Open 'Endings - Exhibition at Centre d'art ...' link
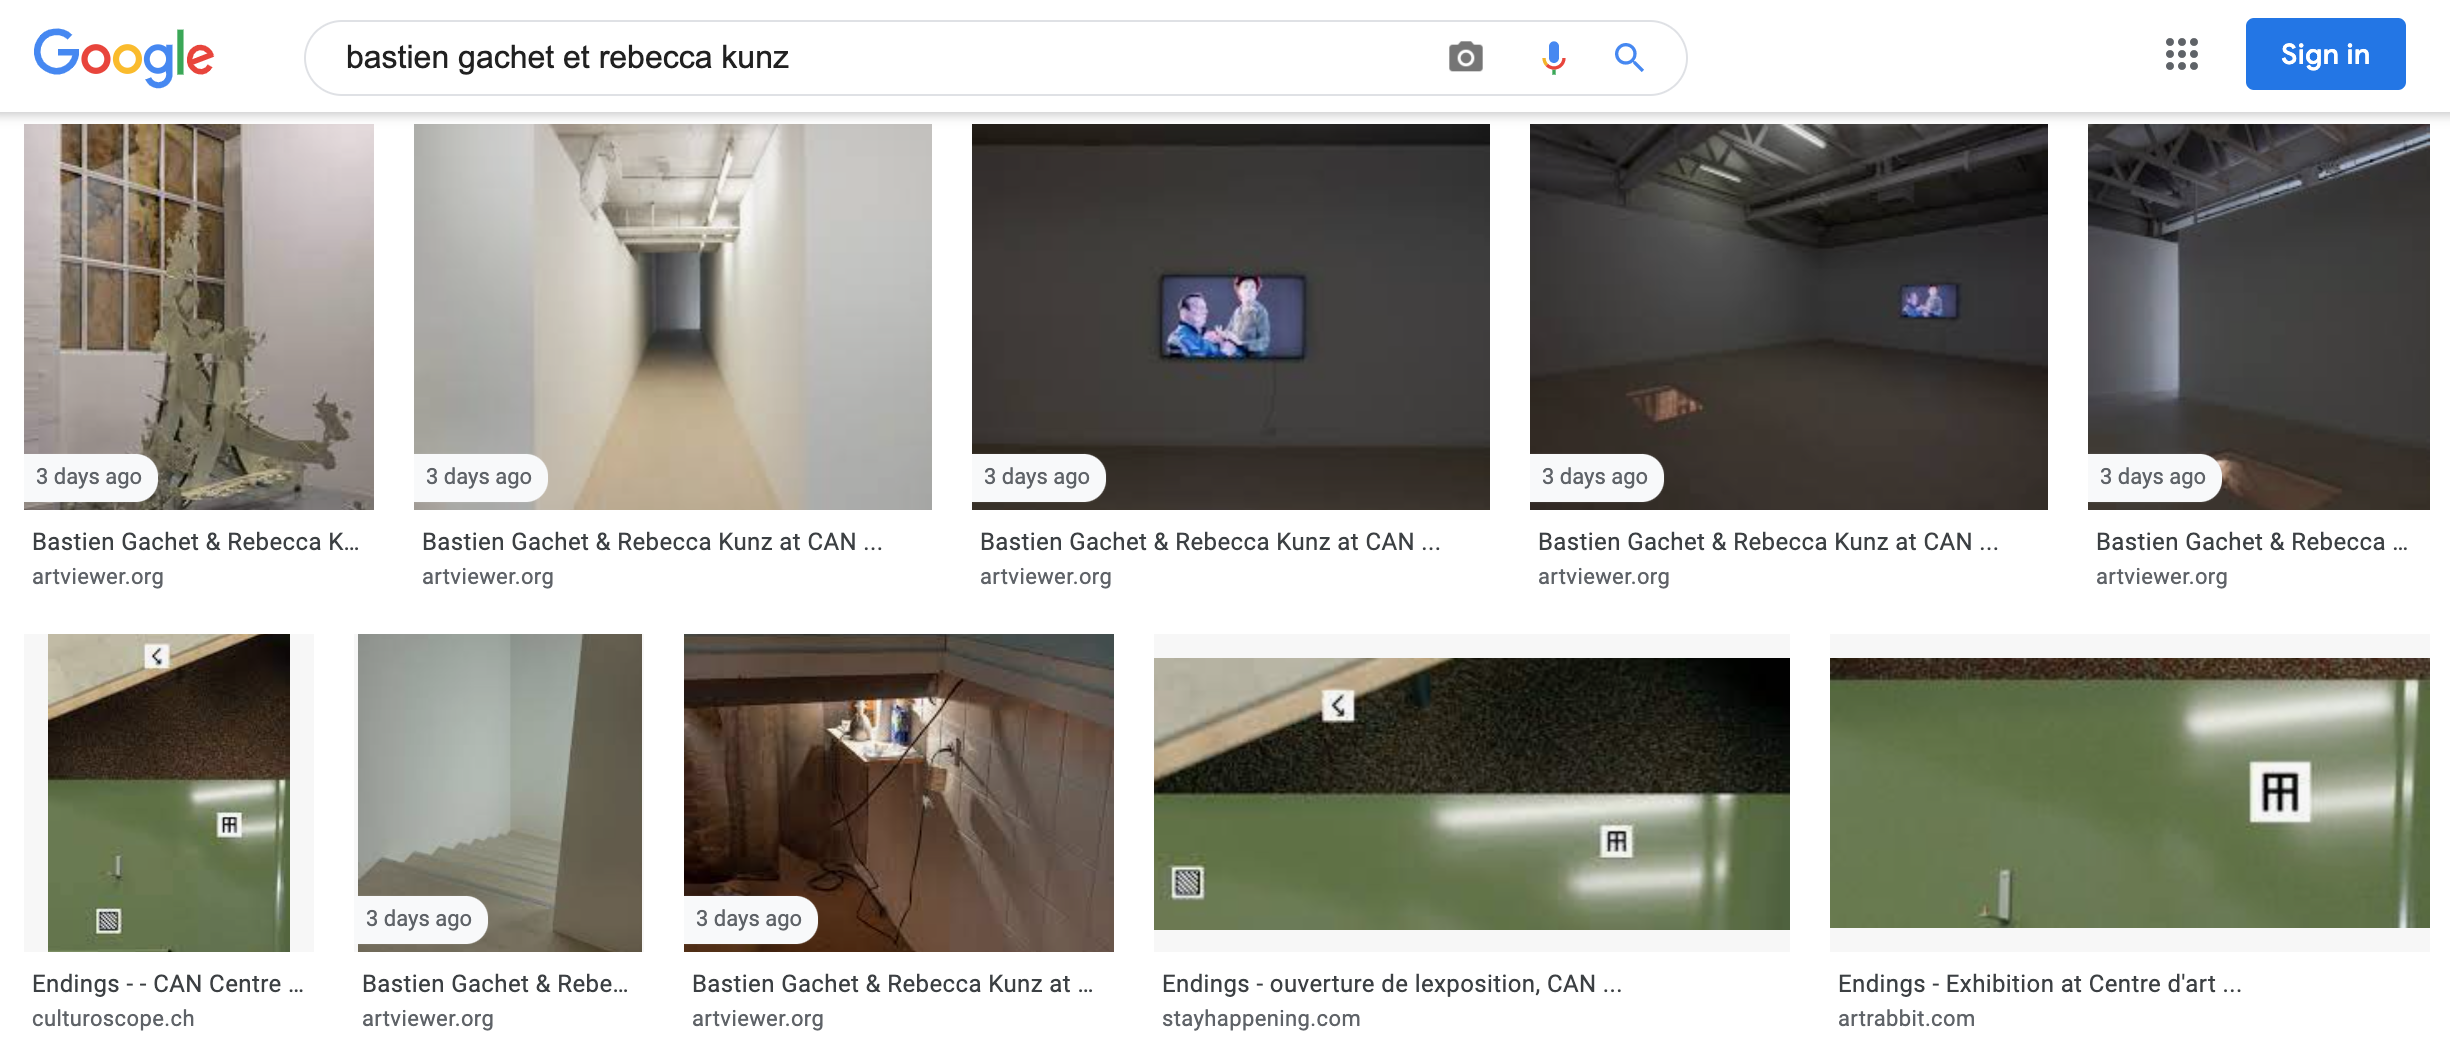This screenshot has height=1060, width=2450. pyautogui.click(x=2040, y=984)
